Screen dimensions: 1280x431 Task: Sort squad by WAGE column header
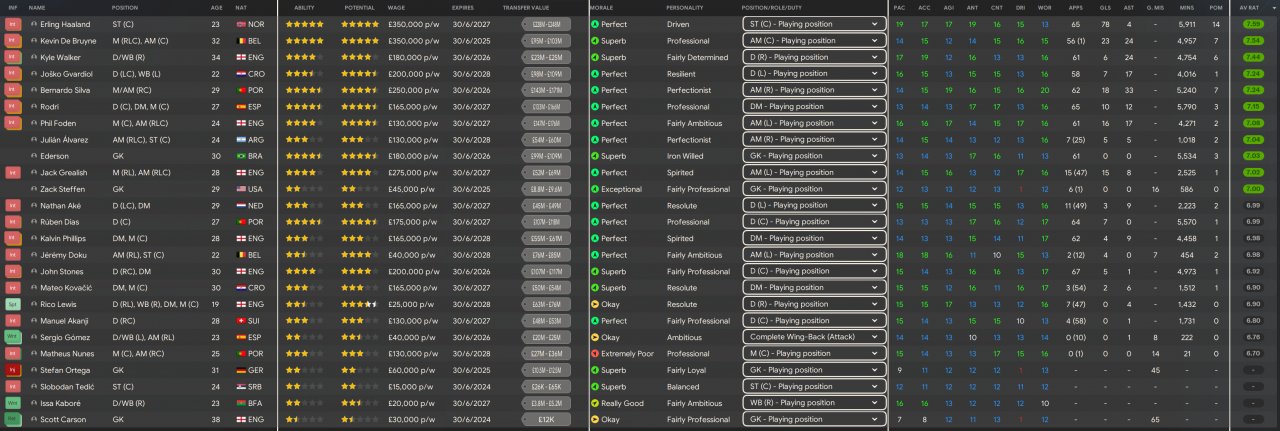click(396, 7)
